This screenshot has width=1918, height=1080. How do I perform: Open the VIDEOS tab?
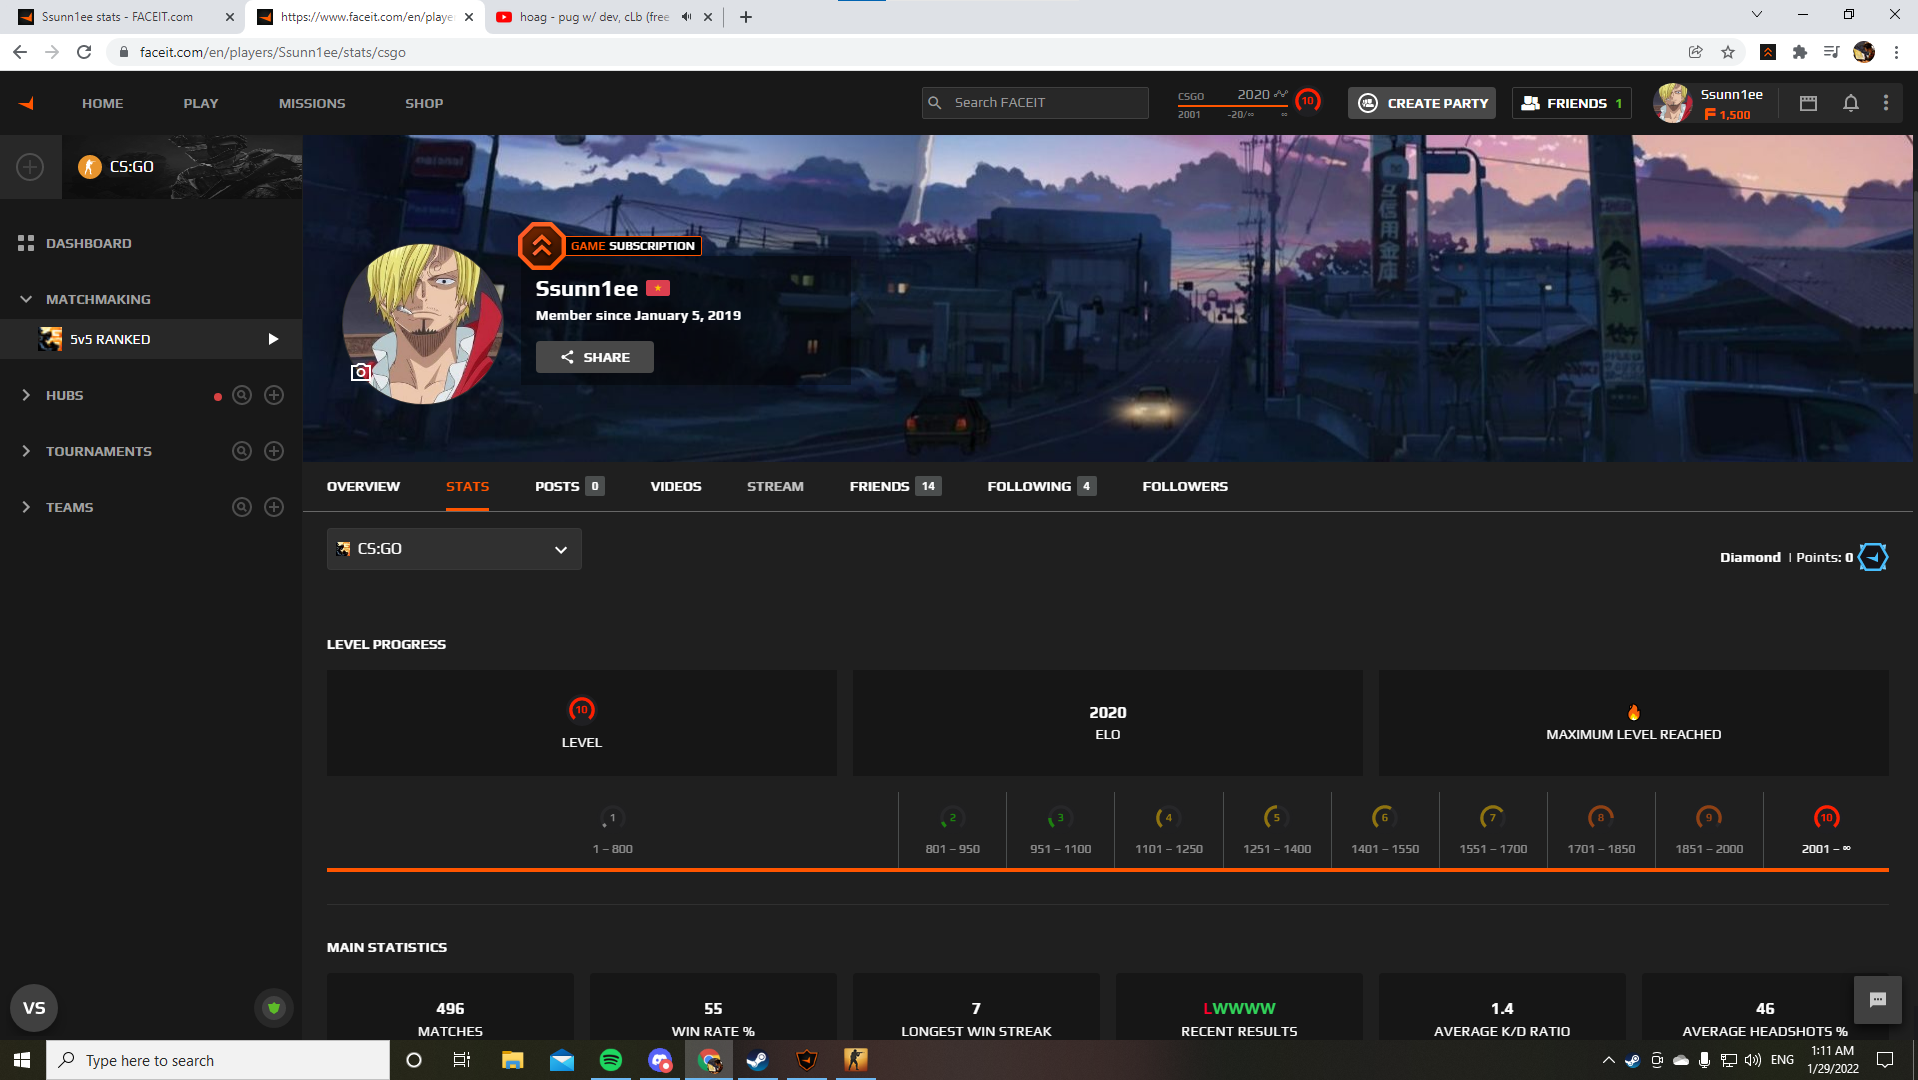(x=676, y=487)
